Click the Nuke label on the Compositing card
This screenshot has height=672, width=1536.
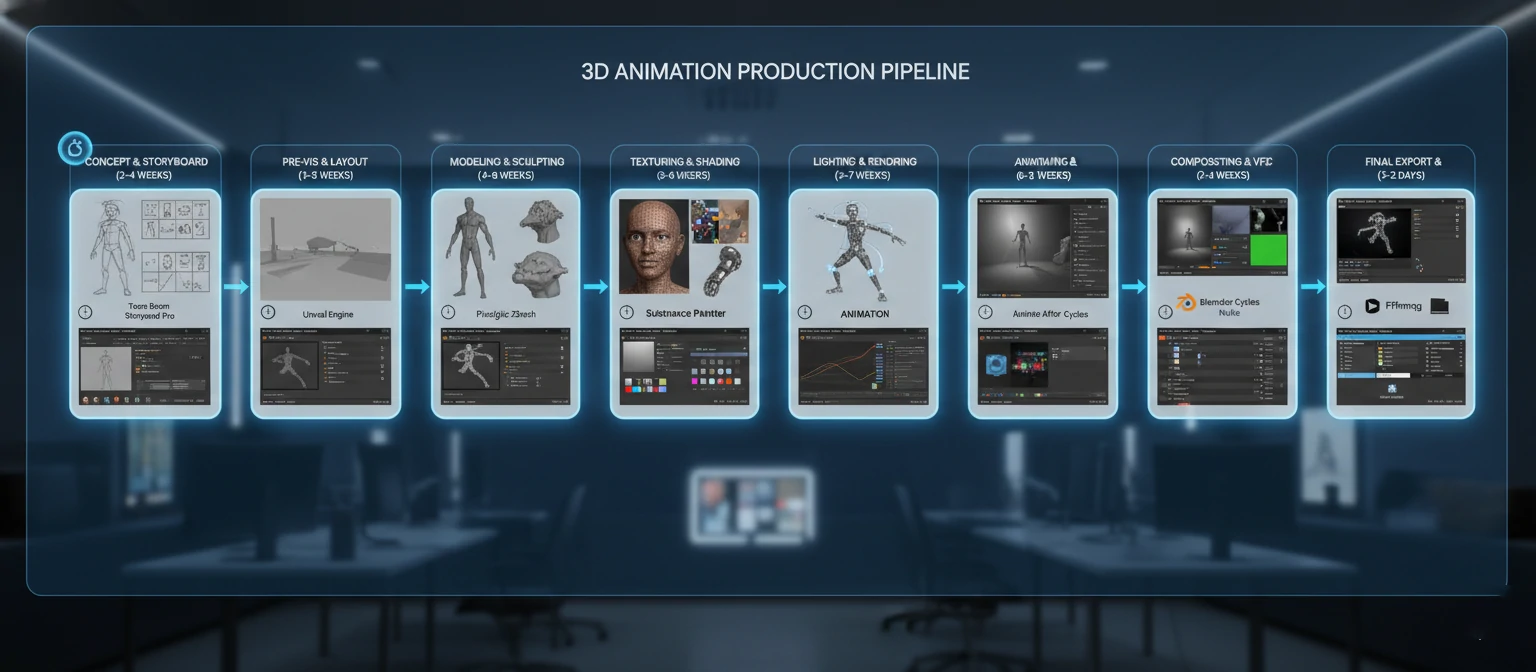click(1229, 313)
